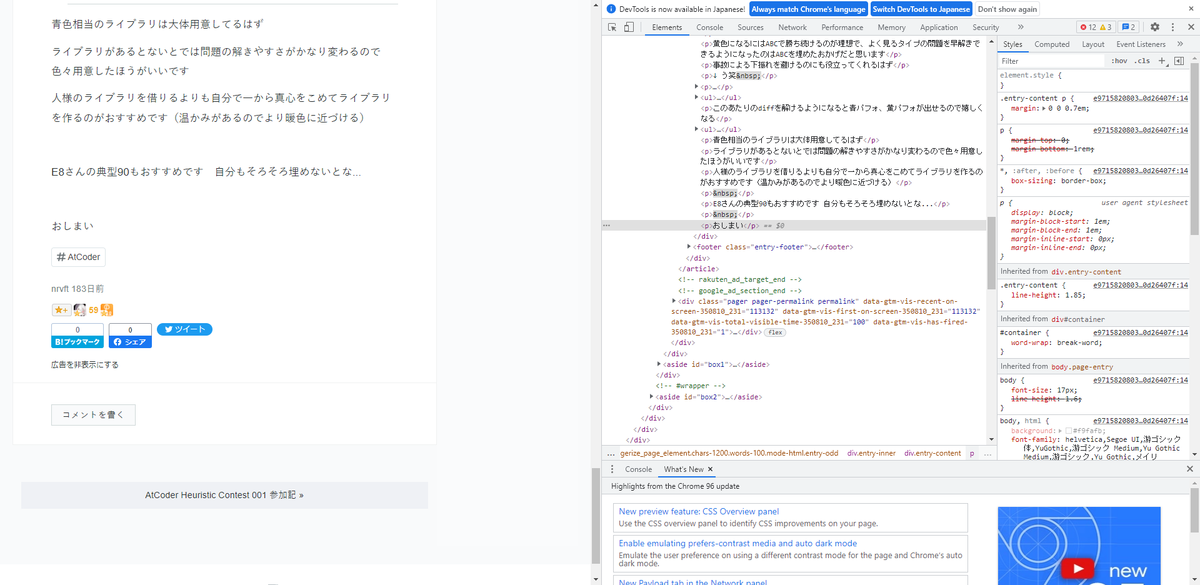Viewport: 1200px width, 585px height.
Task: Select div.entry-inner breadcrumb
Action: tap(871, 453)
